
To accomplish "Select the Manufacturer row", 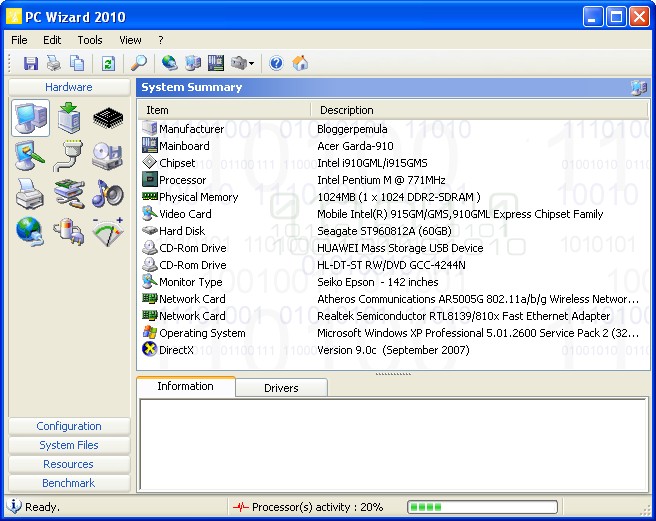I will click(393, 129).
